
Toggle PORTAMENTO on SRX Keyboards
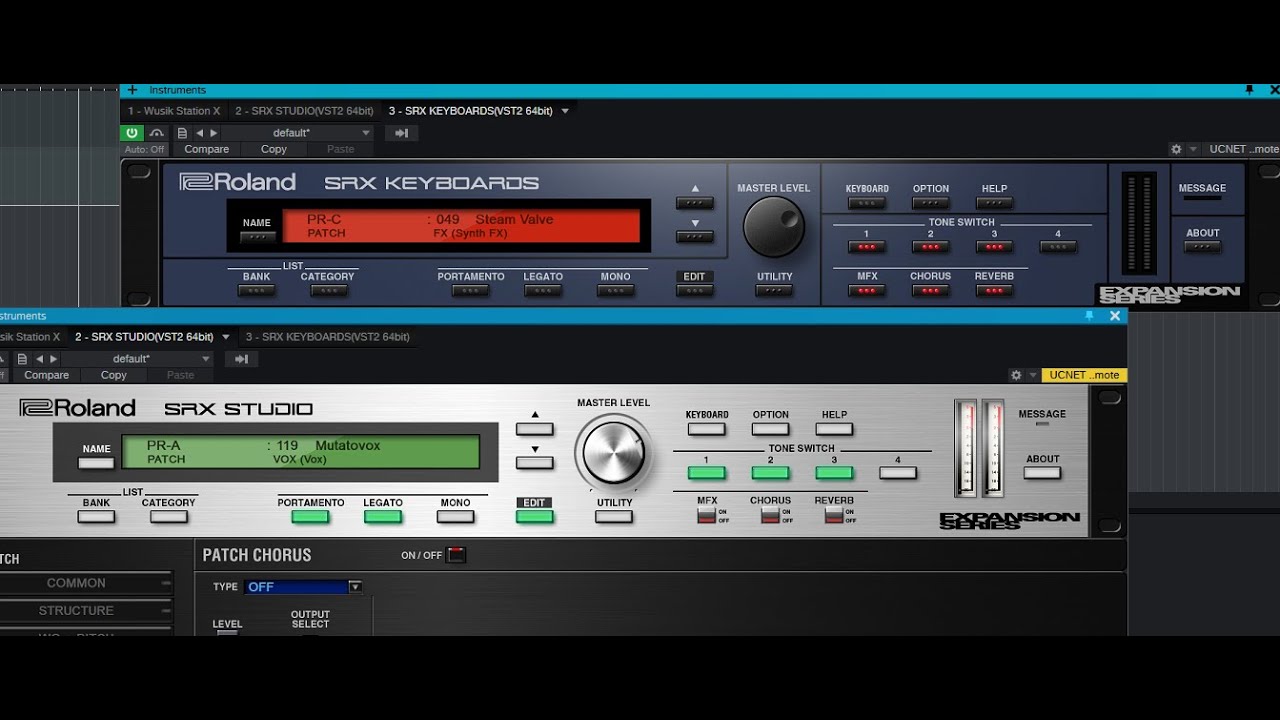tap(470, 291)
